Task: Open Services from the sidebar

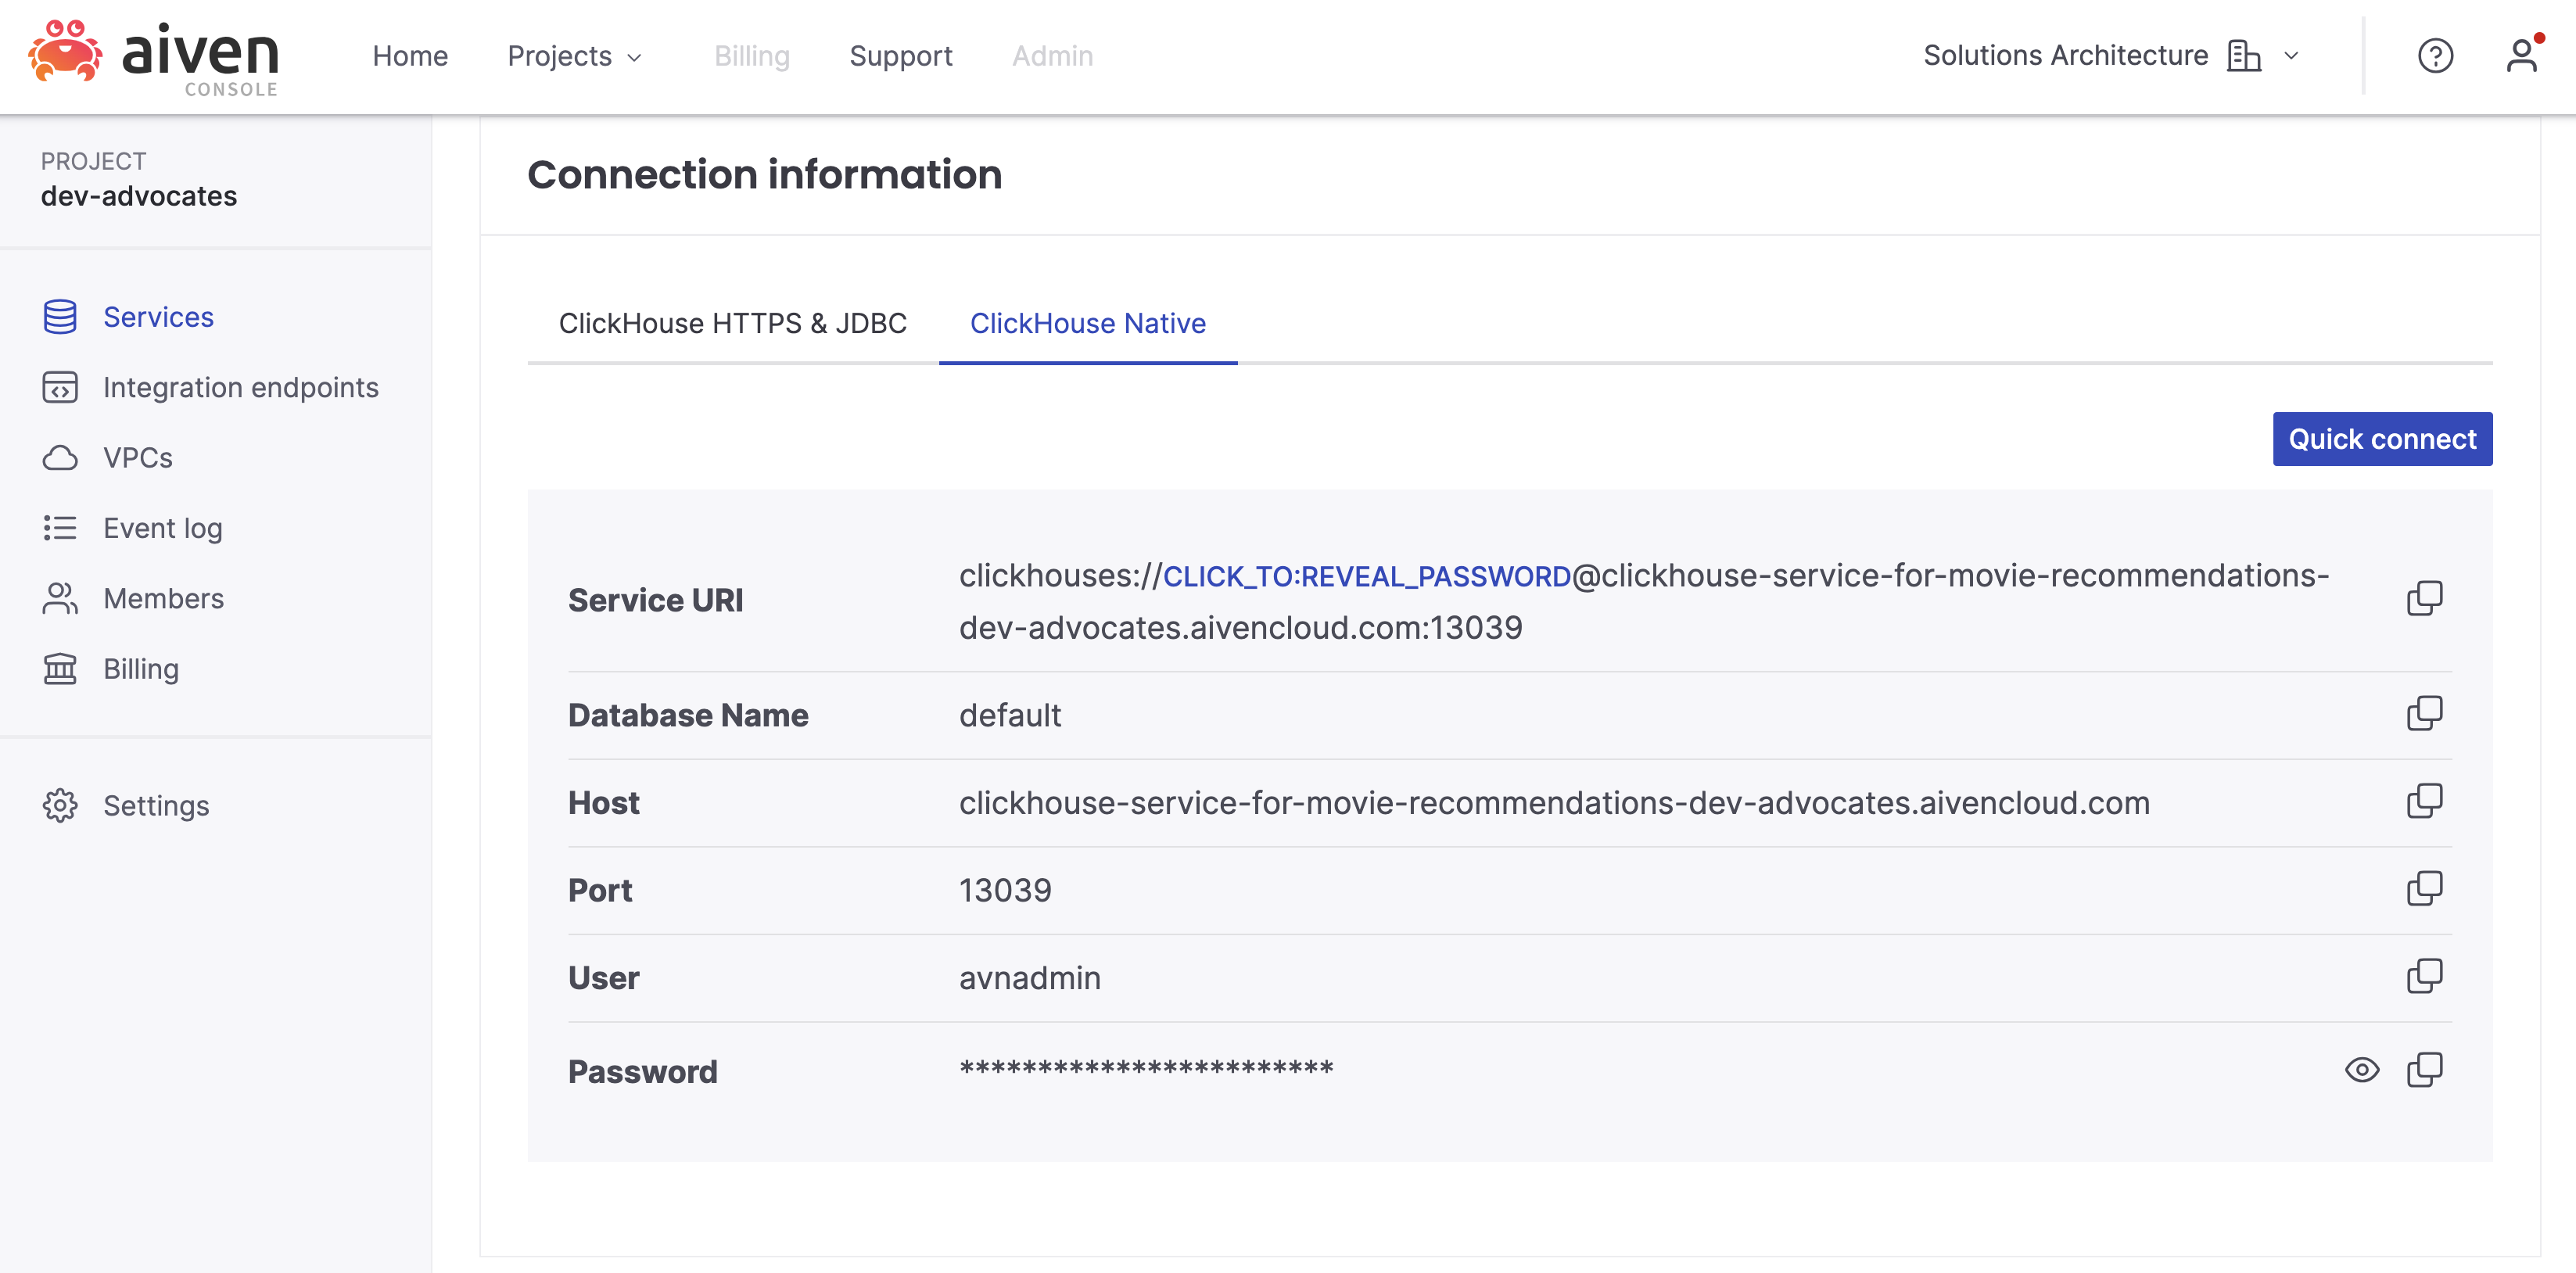Action: (x=158, y=317)
